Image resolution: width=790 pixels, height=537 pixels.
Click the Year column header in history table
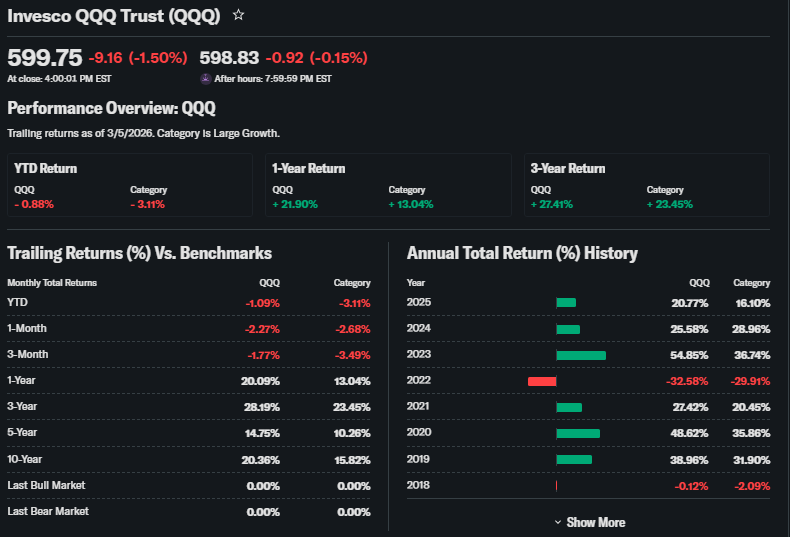coord(416,283)
